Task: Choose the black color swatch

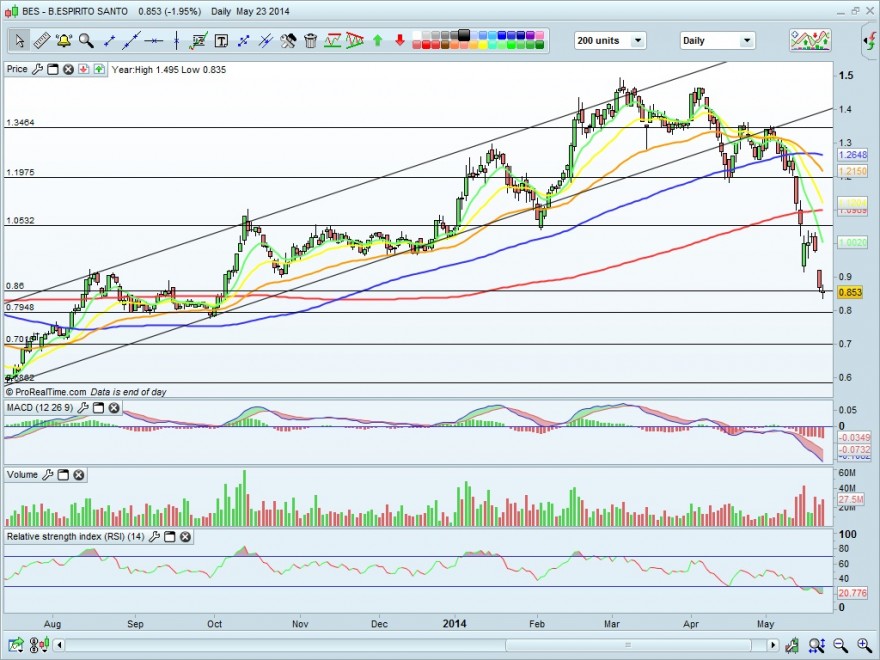Action: (x=464, y=35)
